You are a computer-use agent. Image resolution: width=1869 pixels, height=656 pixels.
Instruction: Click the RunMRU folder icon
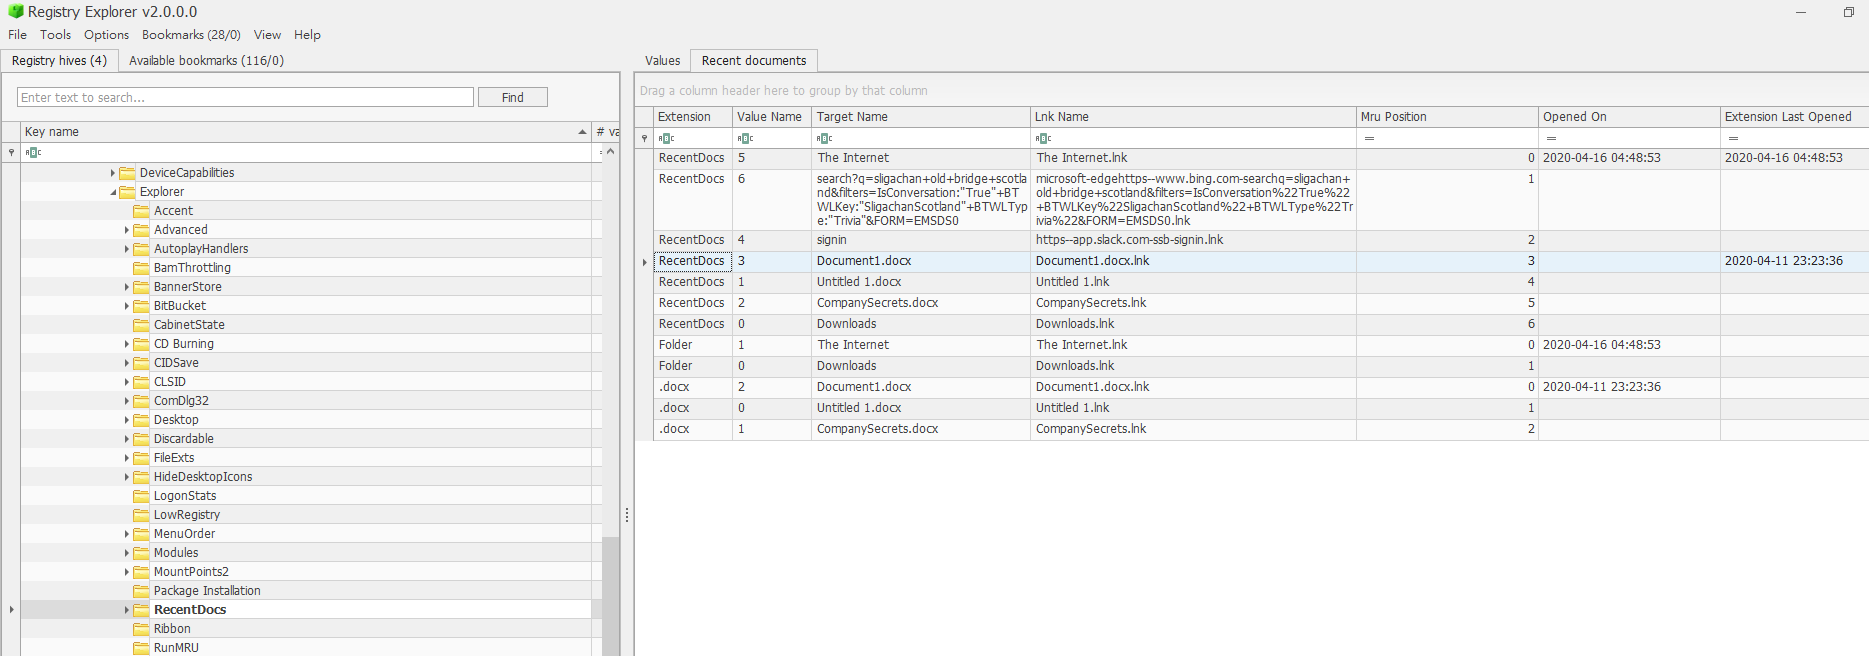pos(141,648)
